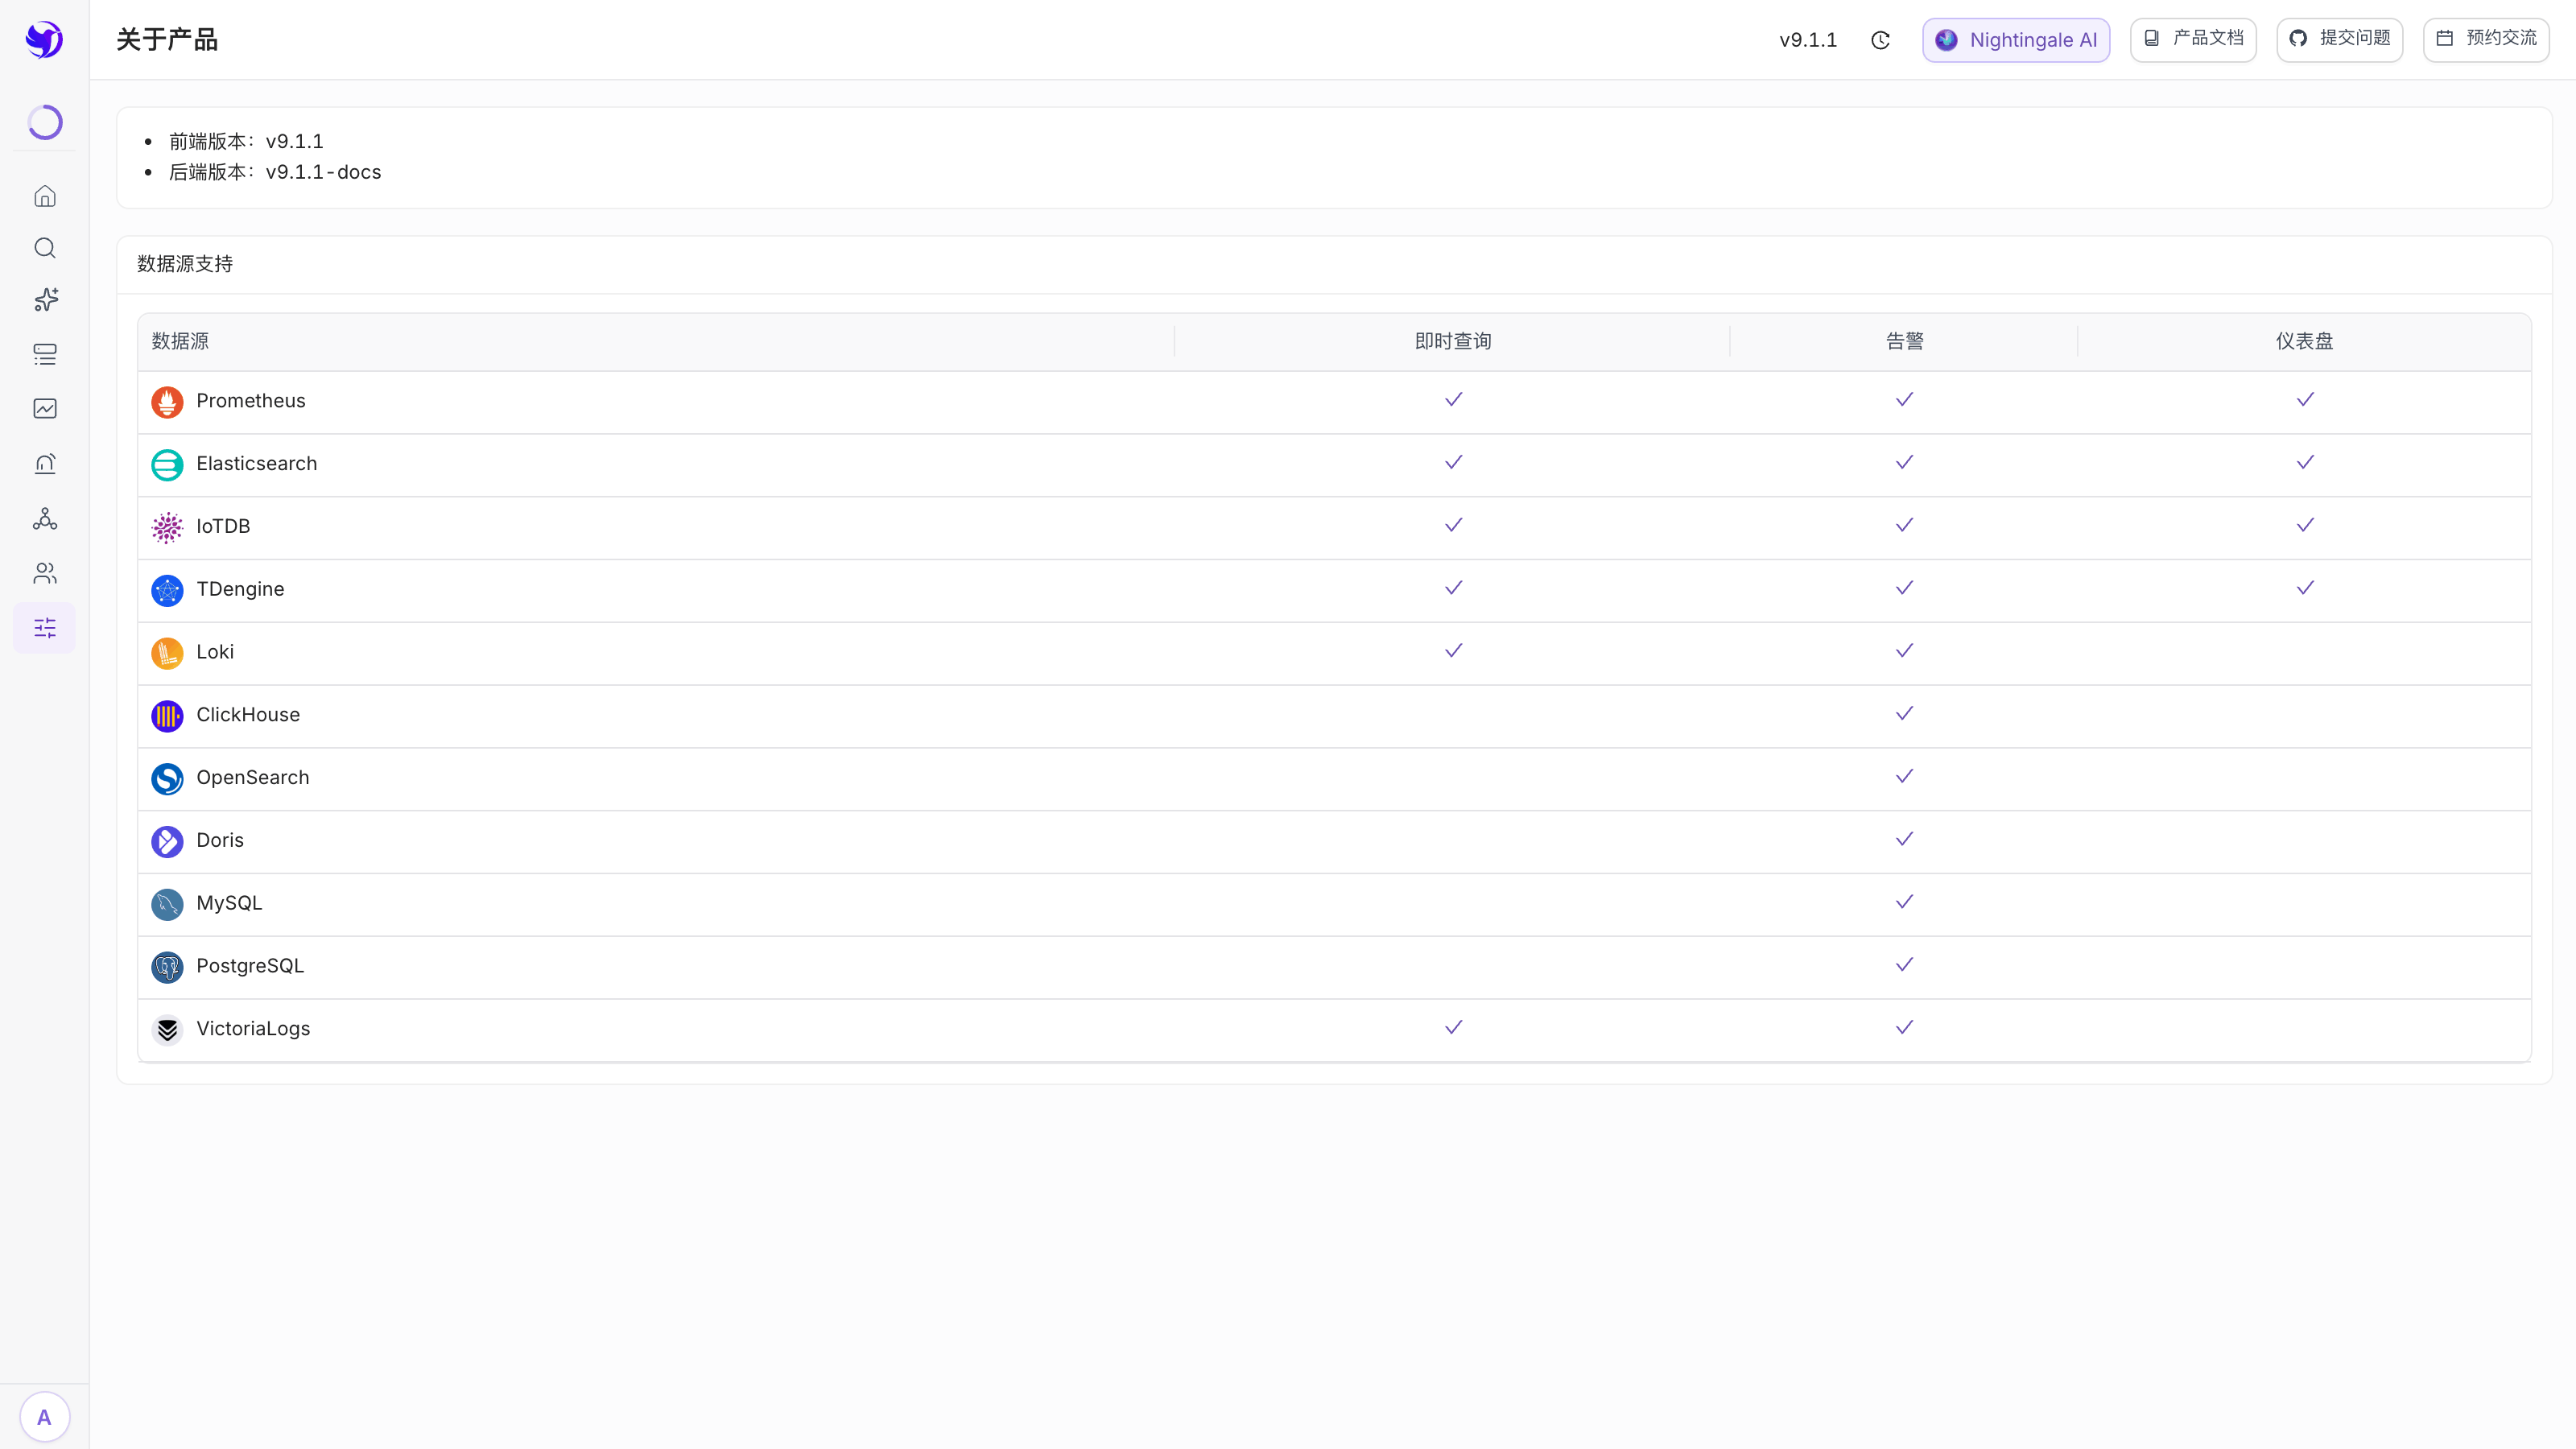
Task: Click 预约交流 booking button
Action: pos(2486,40)
